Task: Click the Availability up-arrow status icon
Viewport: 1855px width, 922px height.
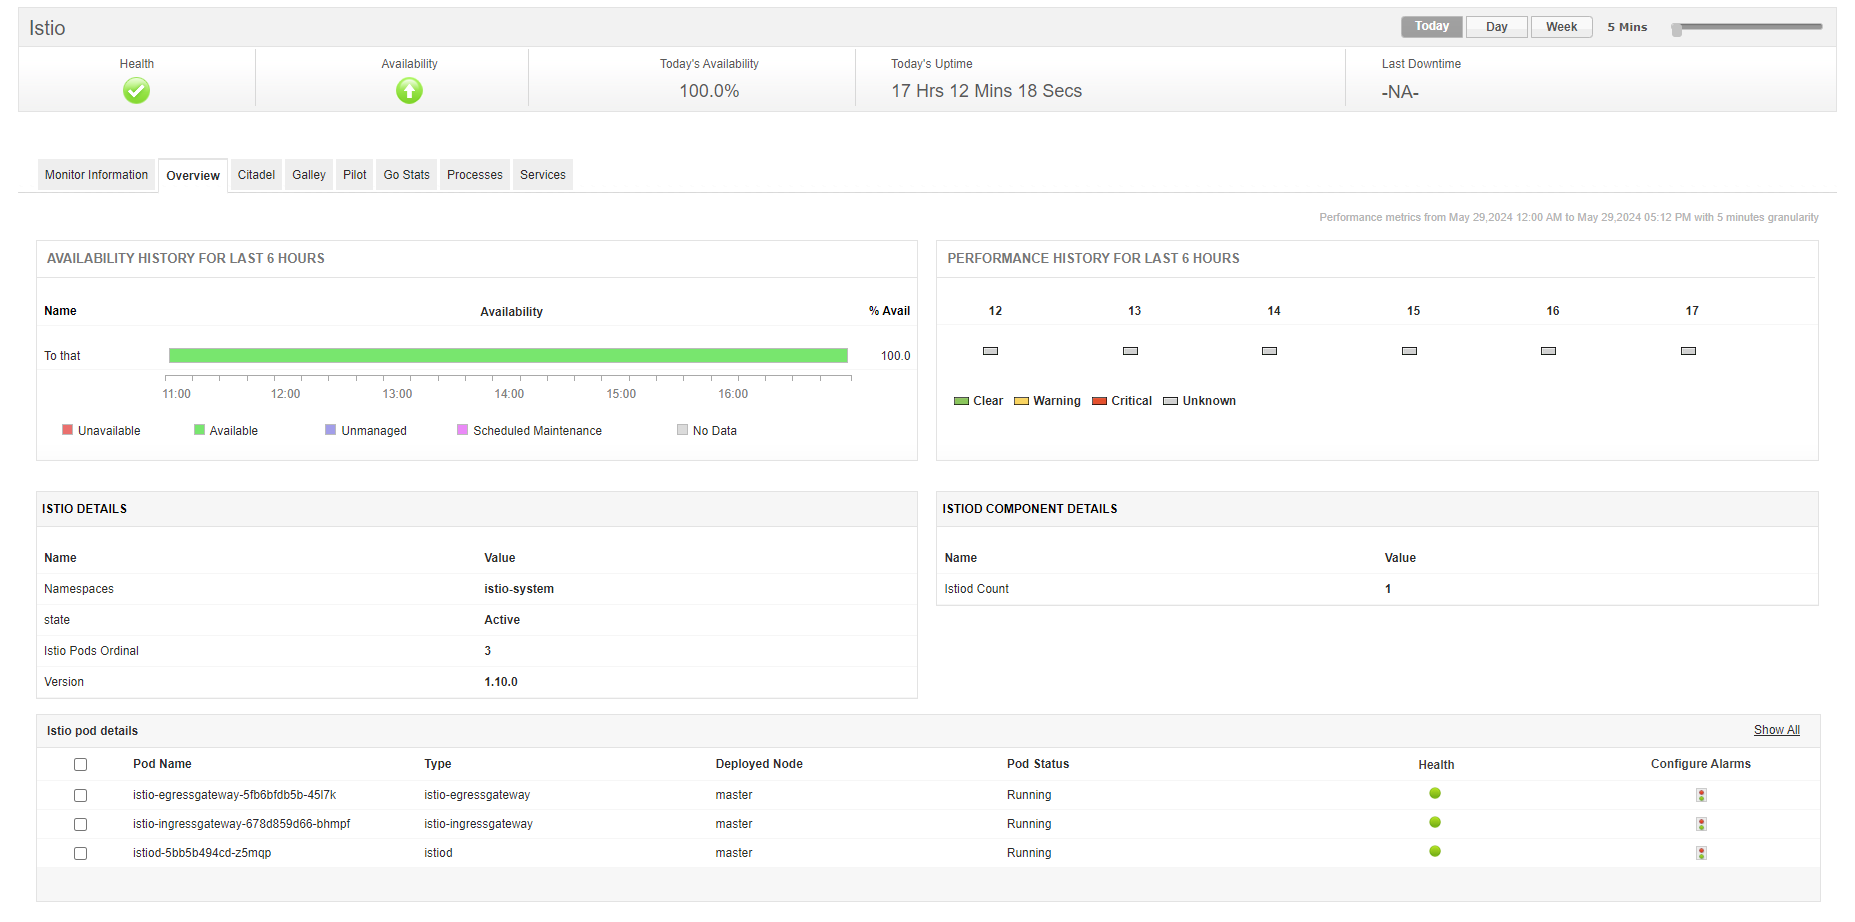Action: point(409,90)
